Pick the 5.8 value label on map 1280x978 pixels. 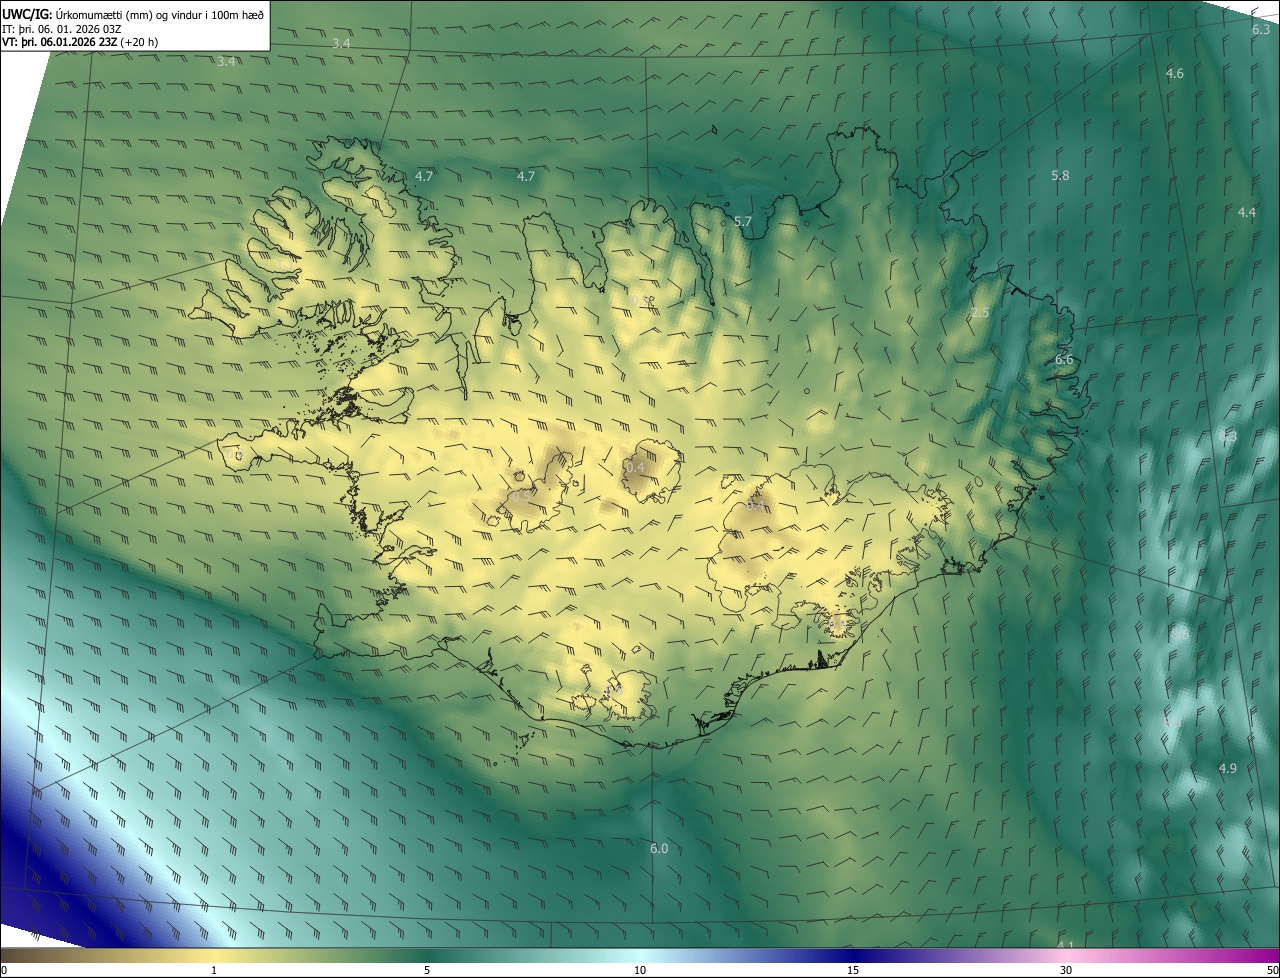click(x=1060, y=176)
